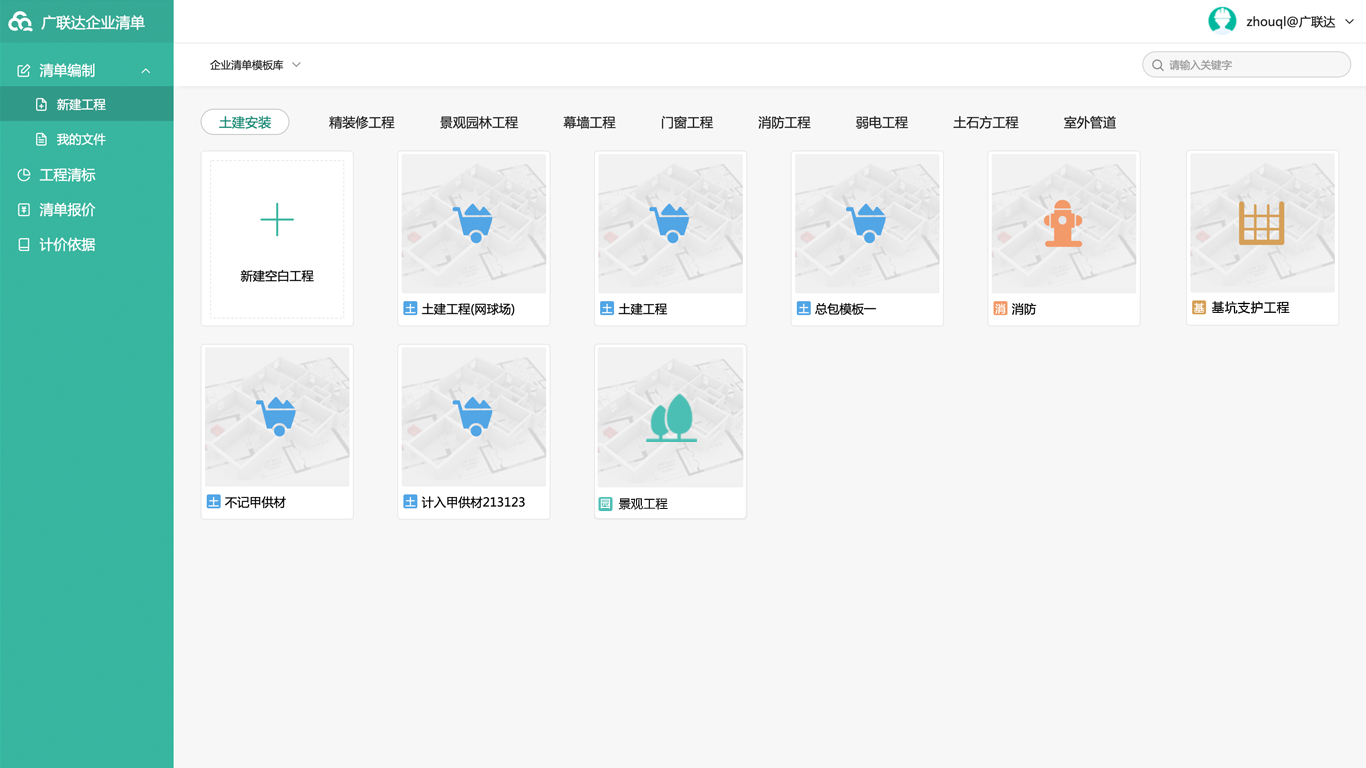Select the 总包模板一 template cart icon
The width and height of the screenshot is (1366, 768).
tap(866, 222)
